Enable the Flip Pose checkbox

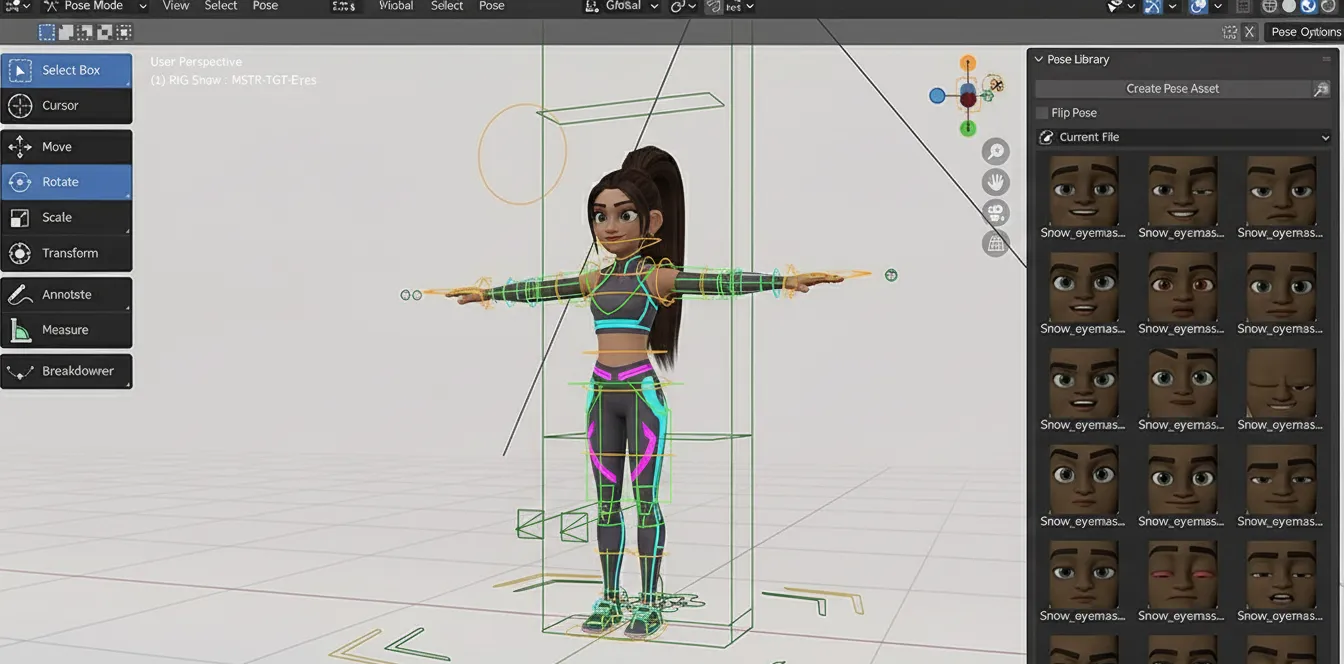point(1043,113)
